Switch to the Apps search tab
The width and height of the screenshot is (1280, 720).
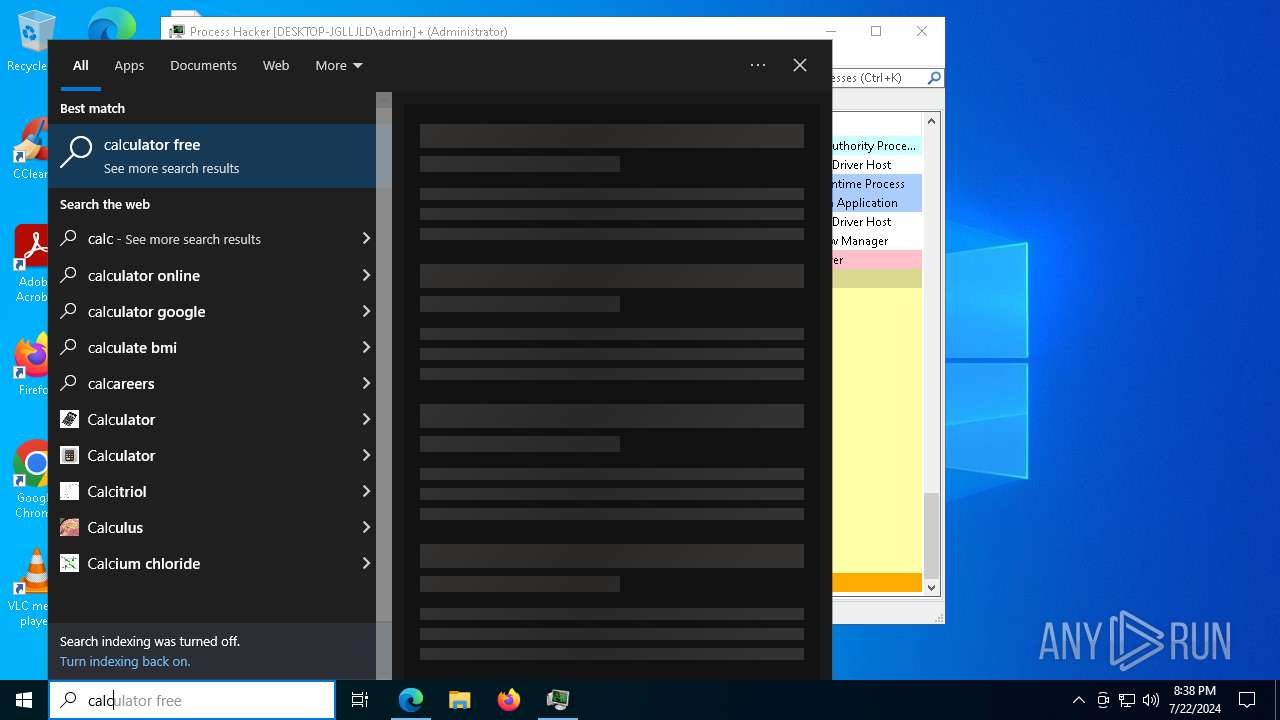pos(129,65)
